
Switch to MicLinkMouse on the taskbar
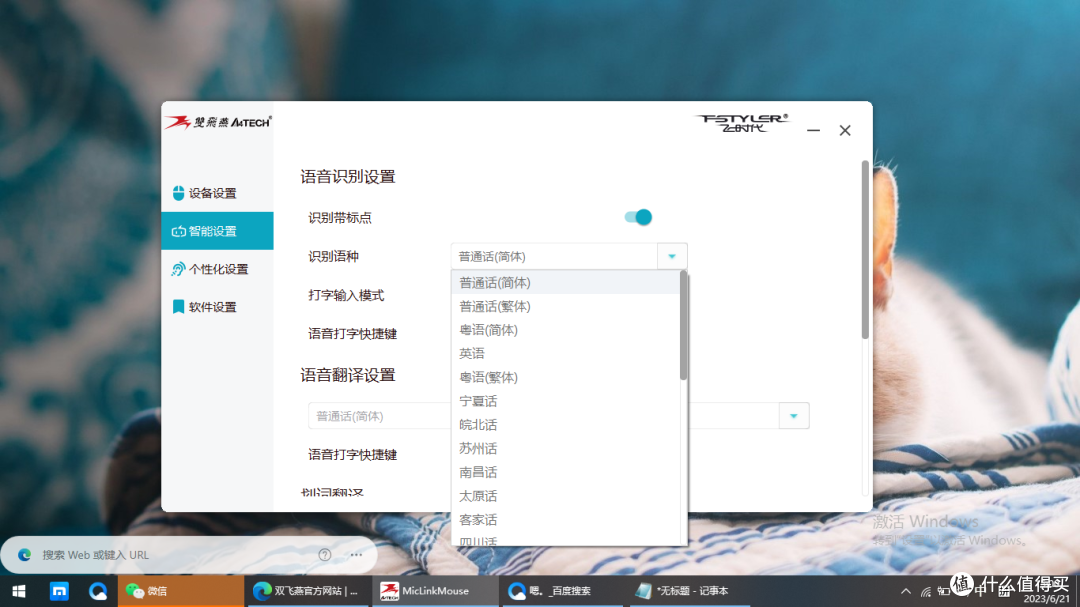tap(435, 591)
